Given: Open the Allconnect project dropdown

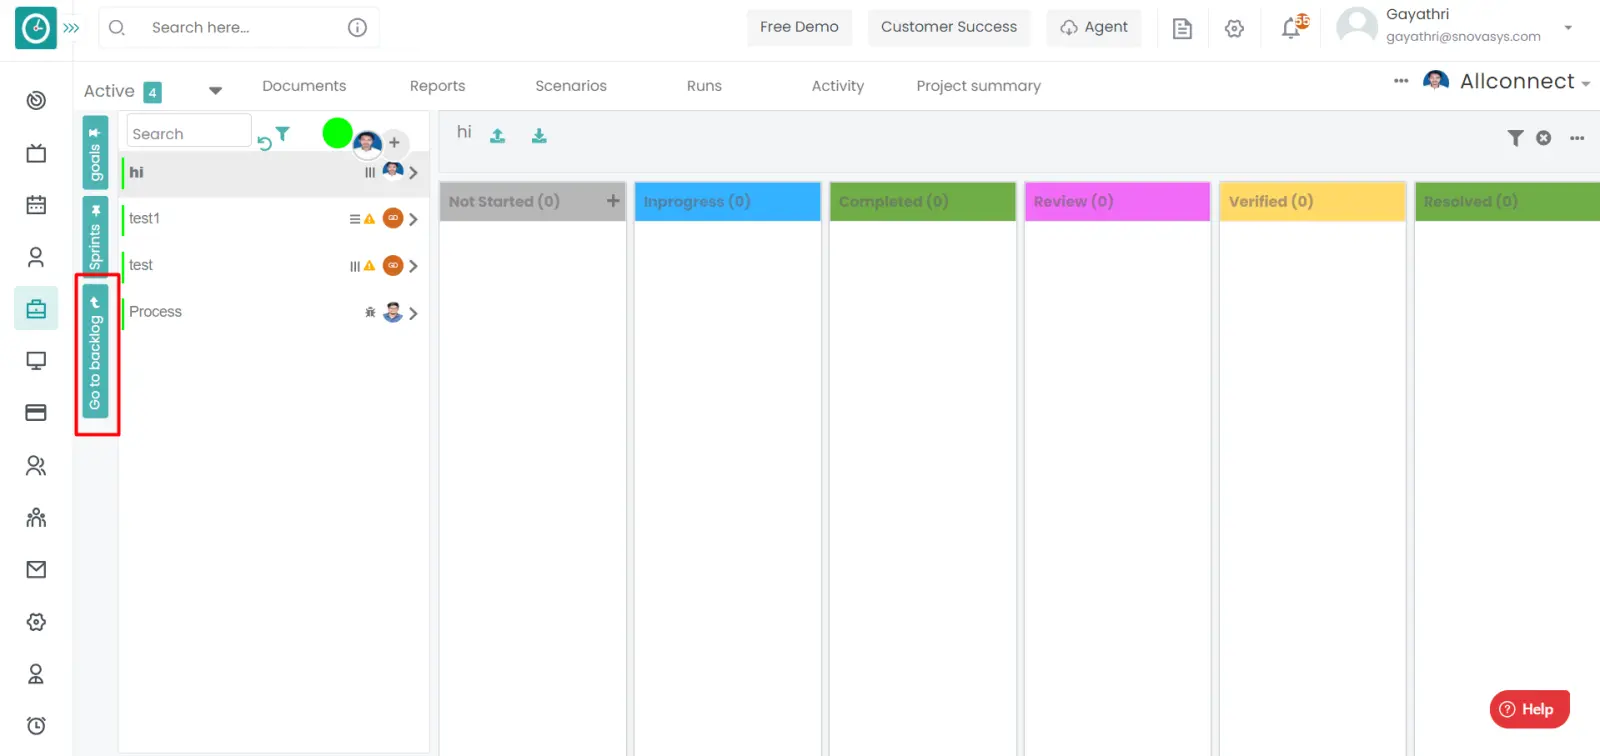Looking at the screenshot, I should tap(1523, 82).
